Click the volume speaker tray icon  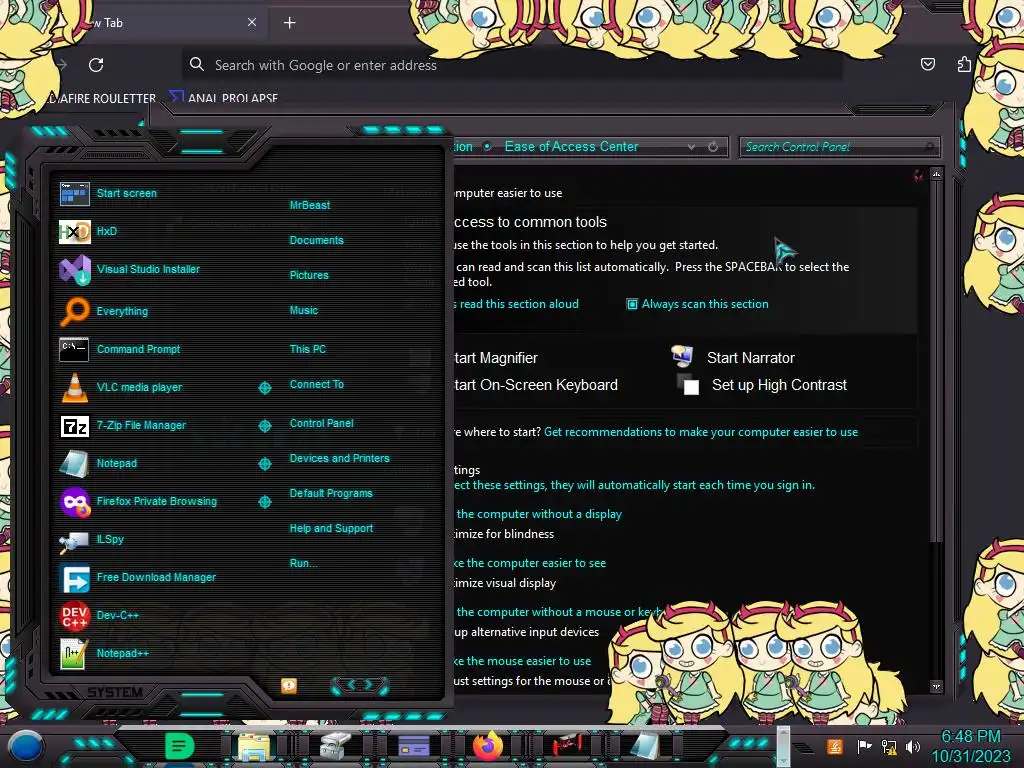click(913, 746)
